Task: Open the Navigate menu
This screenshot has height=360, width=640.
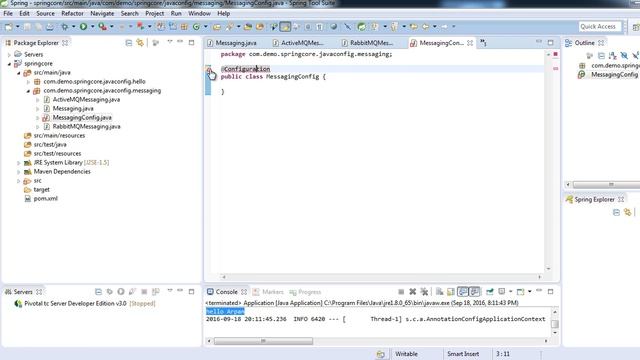Action: (102, 13)
